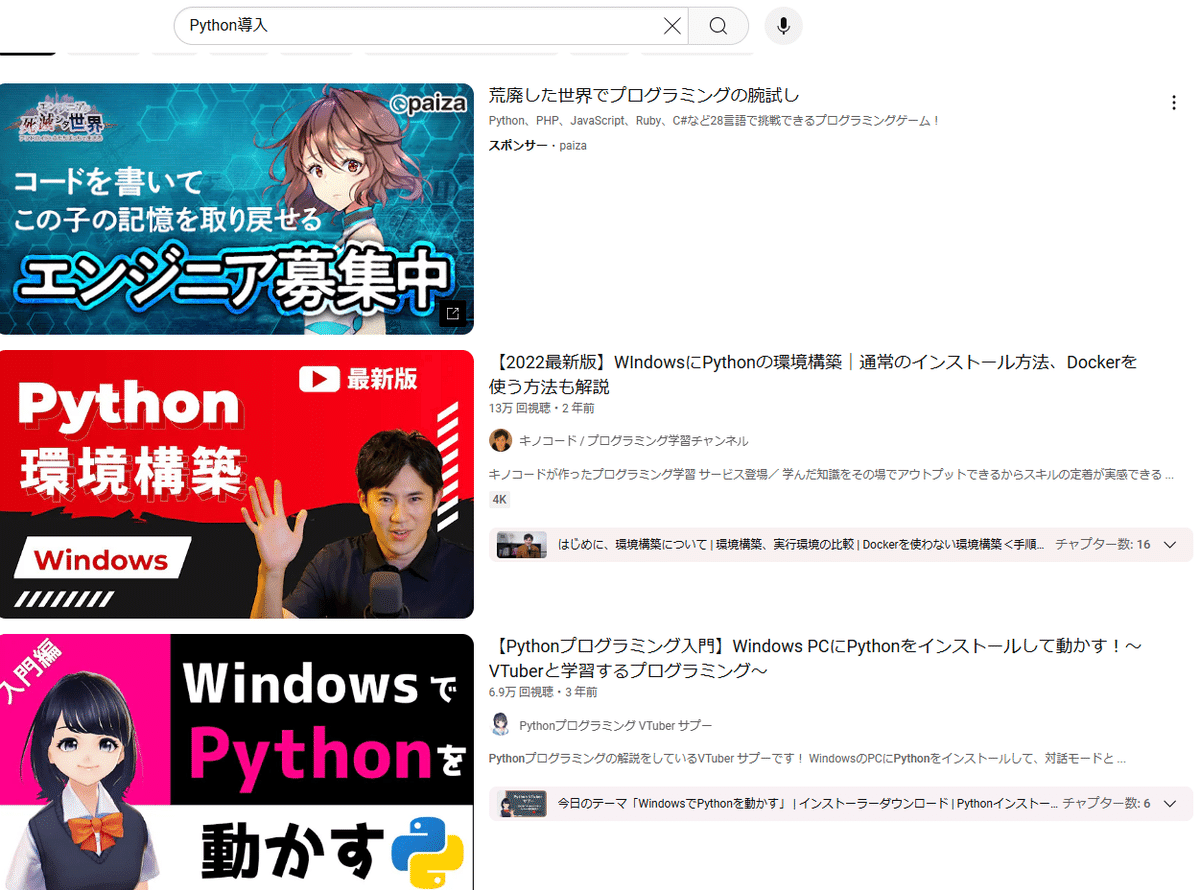This screenshot has width=1200, height=890.
Task: Open the ad title 荒廃した世界でプログラミングの腕試し
Action: point(644,96)
